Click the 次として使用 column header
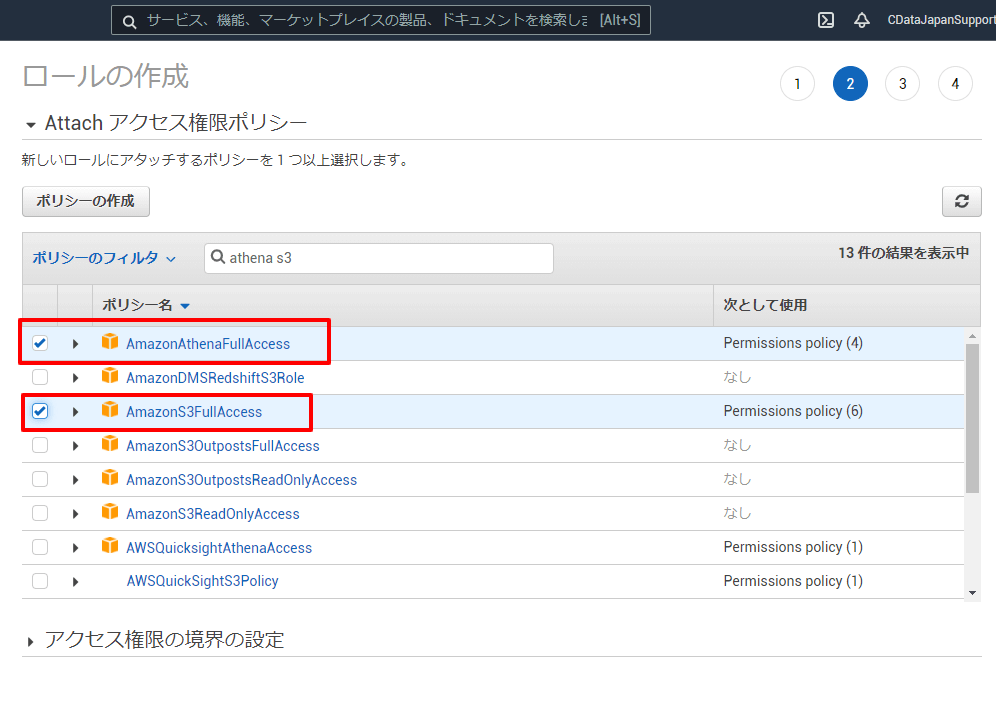The height and width of the screenshot is (701, 996). click(x=765, y=305)
